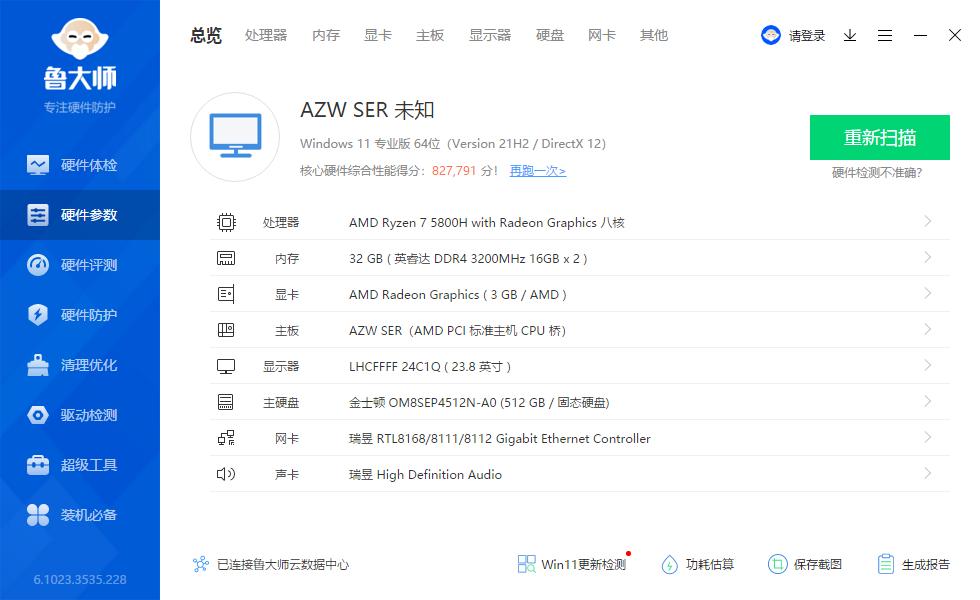This screenshot has width=980, height=600.
Task: Open 超级工具 toolbox icon
Action: [x=38, y=465]
